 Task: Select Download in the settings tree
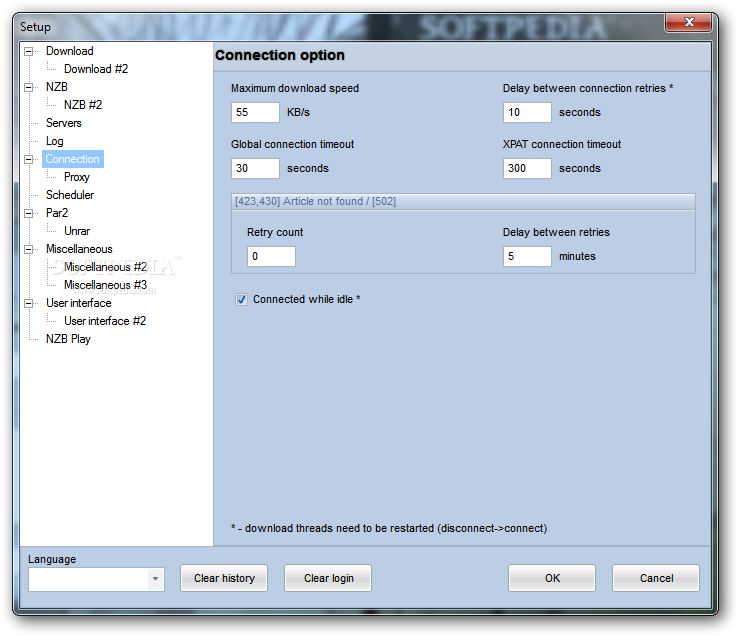[70, 51]
